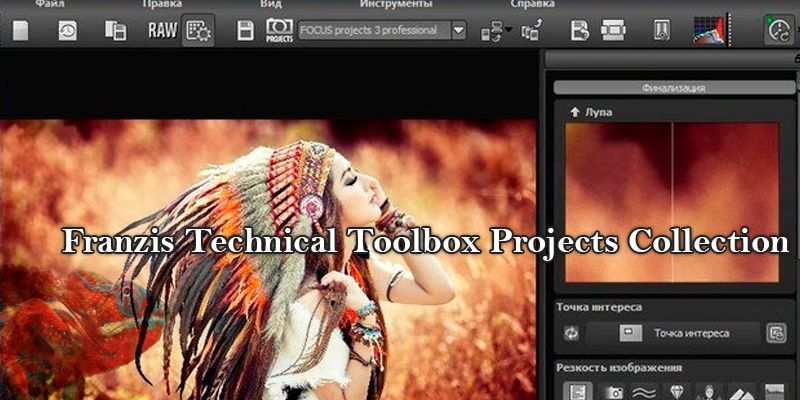Click the floppy disk save icon
800x400 pixels.
tap(245, 31)
